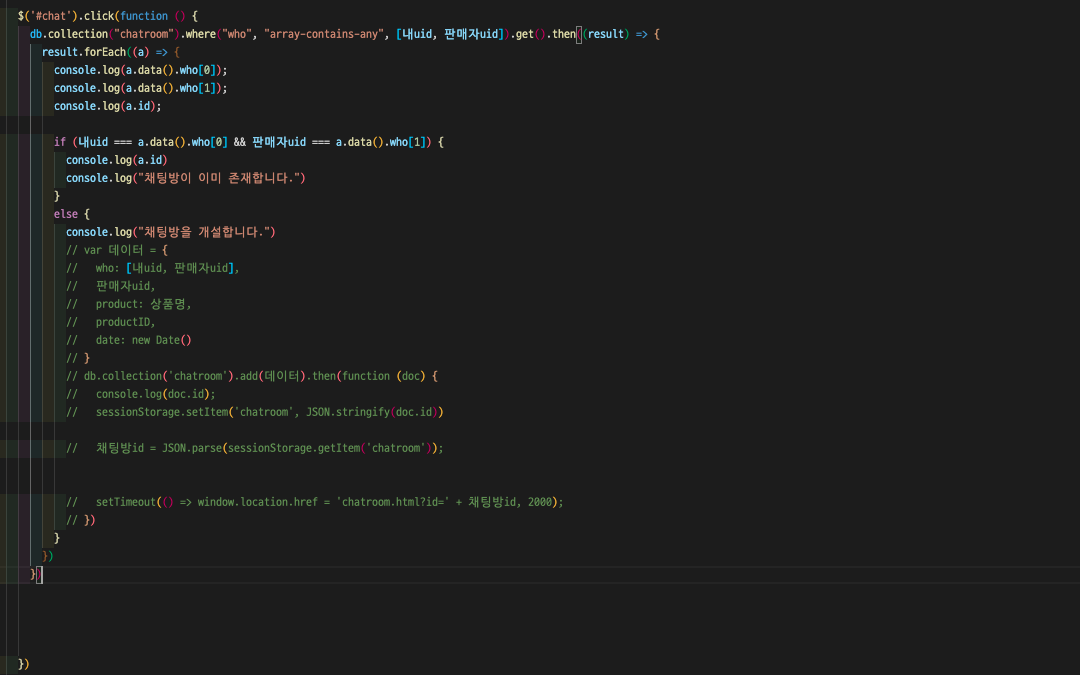This screenshot has height=675, width=1080.
Task: Click the console.log(a.data().who[1]) line
Action: (140, 88)
